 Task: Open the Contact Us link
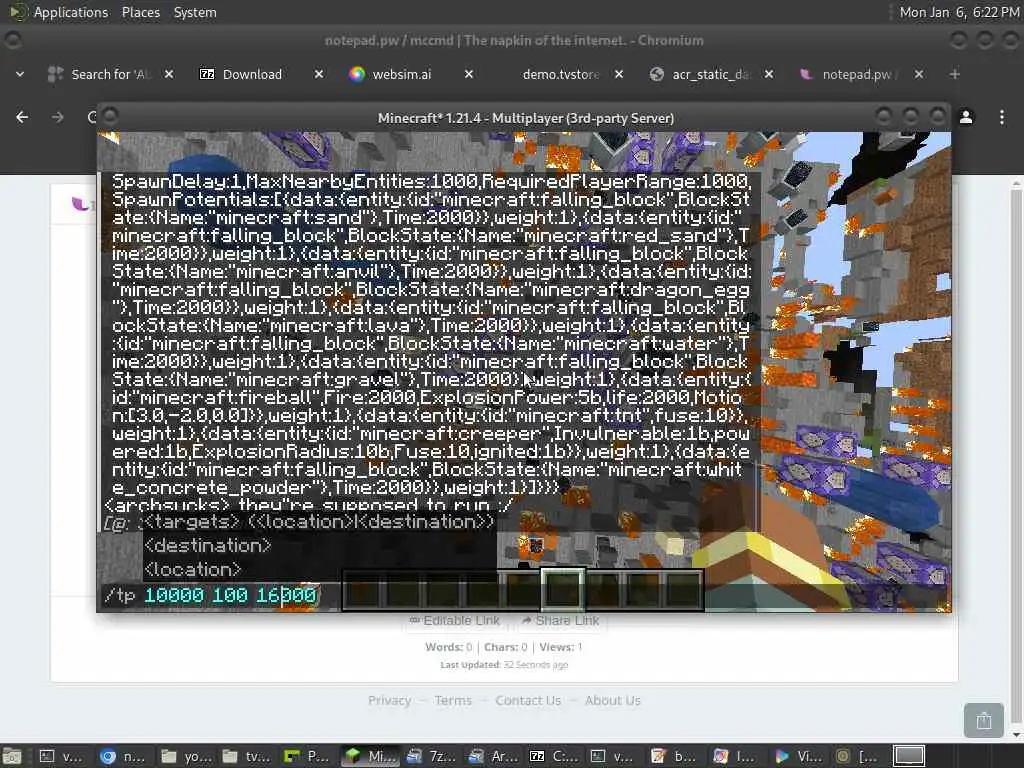528,700
